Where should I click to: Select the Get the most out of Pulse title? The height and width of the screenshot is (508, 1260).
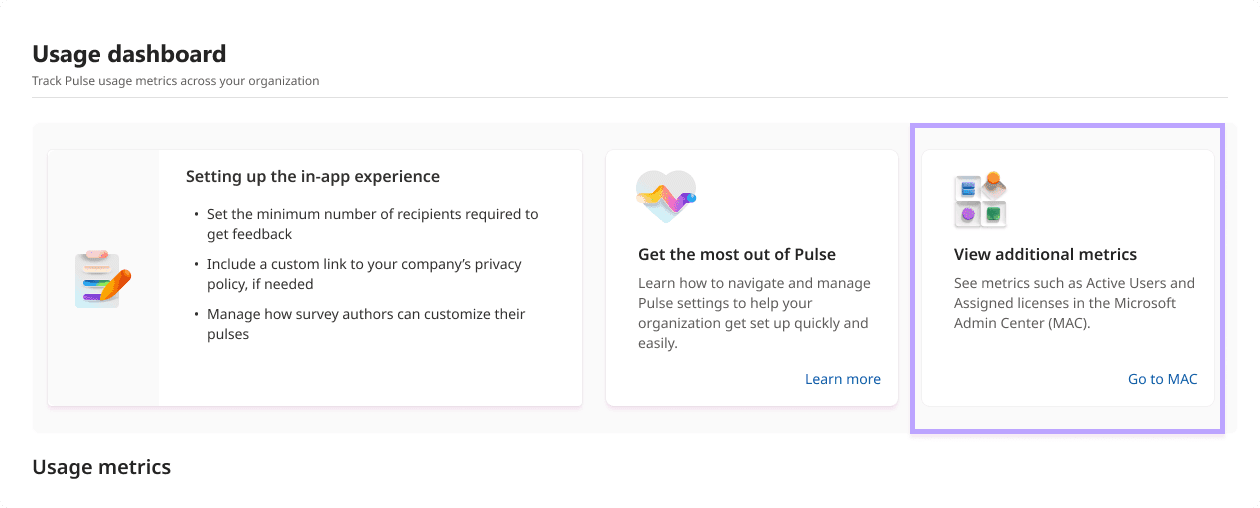tap(736, 254)
